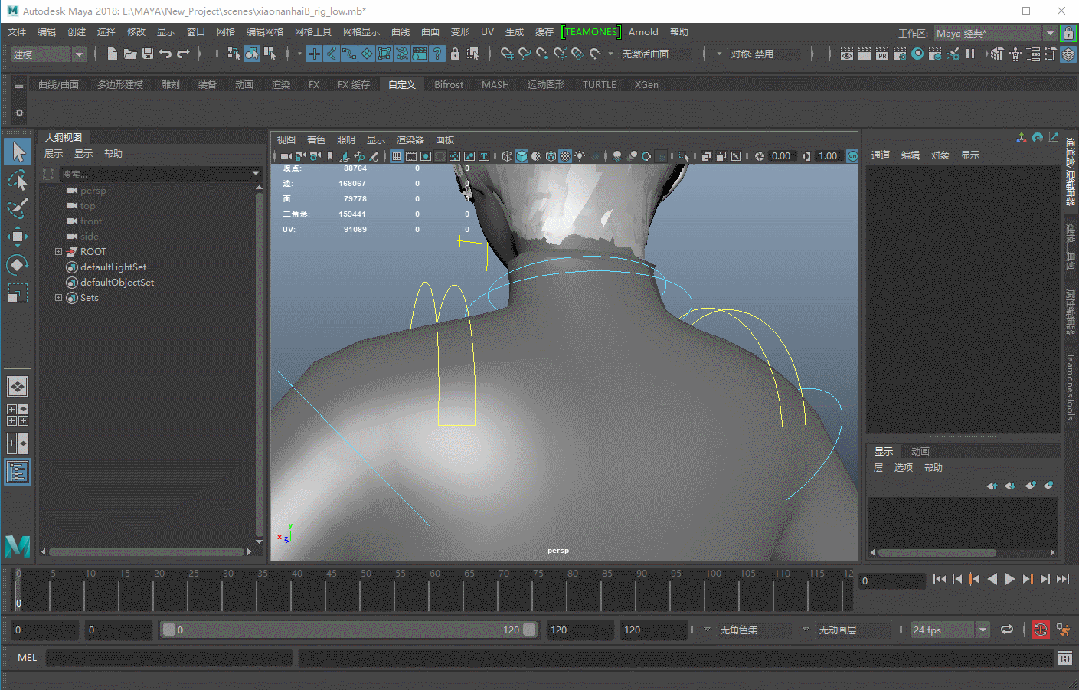Switch to the MASH shelf tab
The width and height of the screenshot is (1079, 690).
pos(495,85)
